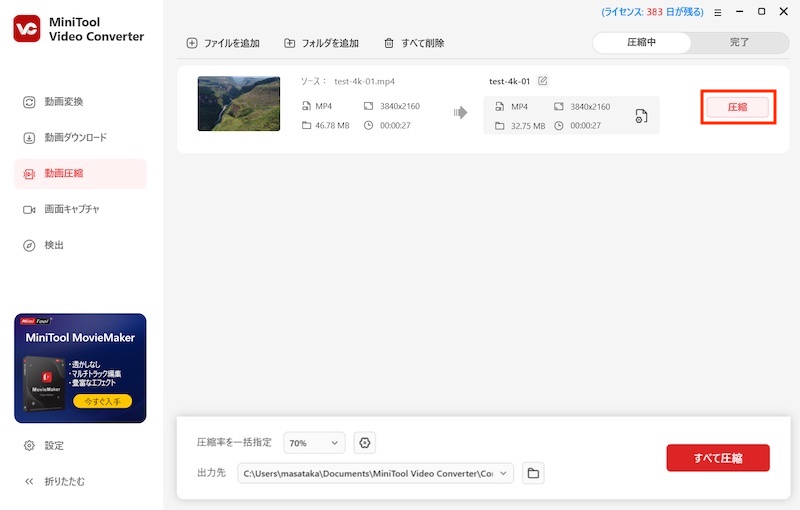Select 動画圧縮 in the sidebar
The image size is (800, 510).
pyautogui.click(x=64, y=173)
